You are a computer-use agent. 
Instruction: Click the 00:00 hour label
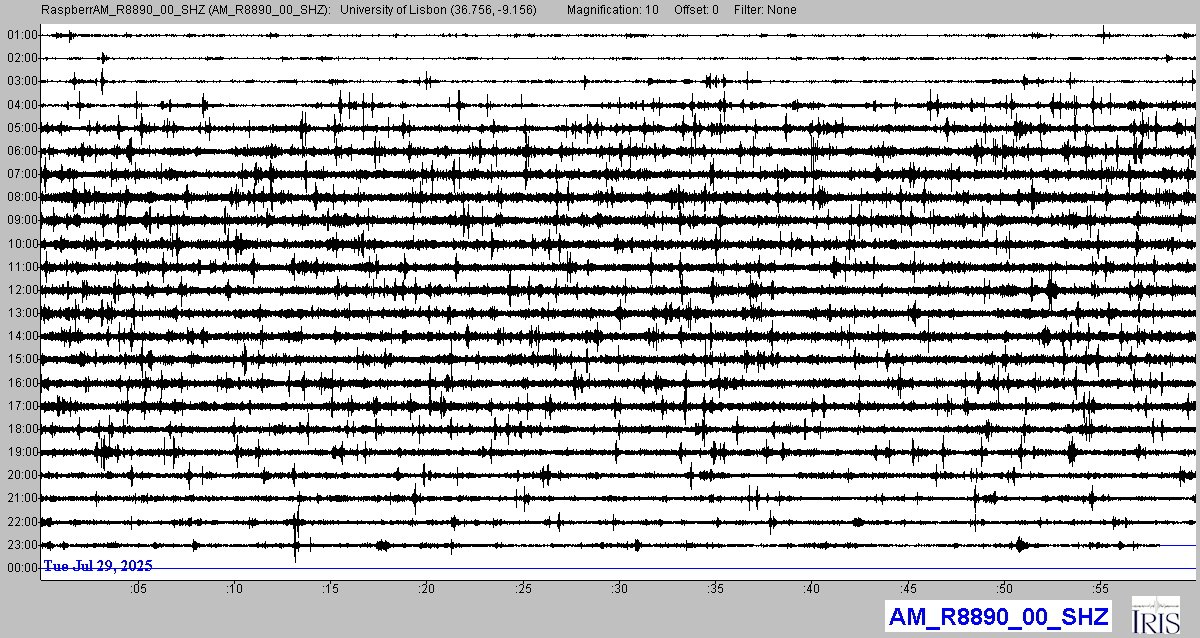point(21,568)
